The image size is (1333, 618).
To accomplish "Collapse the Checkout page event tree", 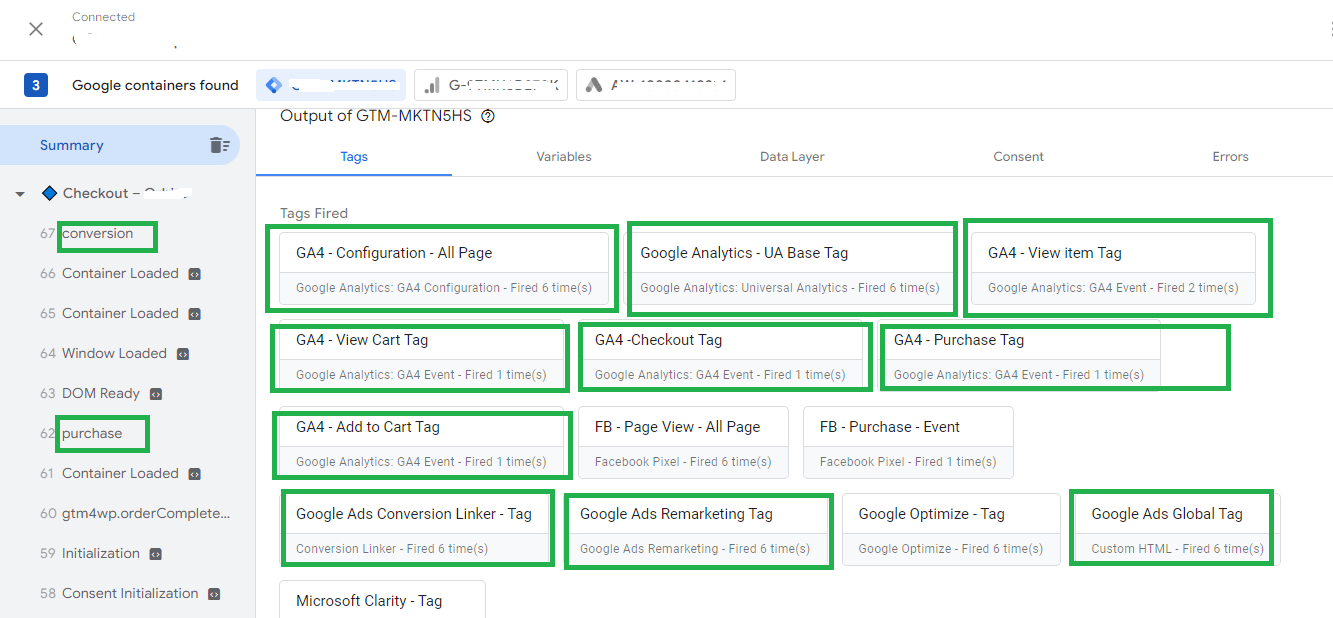I will click(x=20, y=194).
